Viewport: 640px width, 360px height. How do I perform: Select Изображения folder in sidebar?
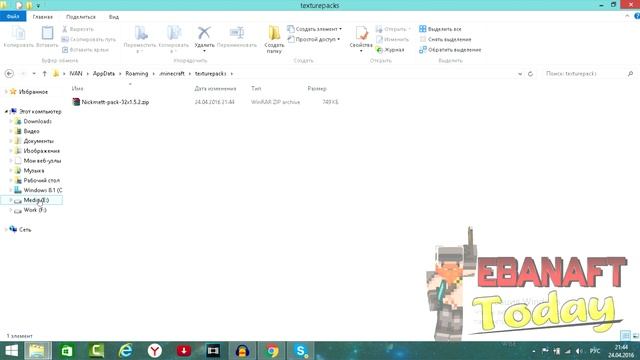tap(42, 151)
